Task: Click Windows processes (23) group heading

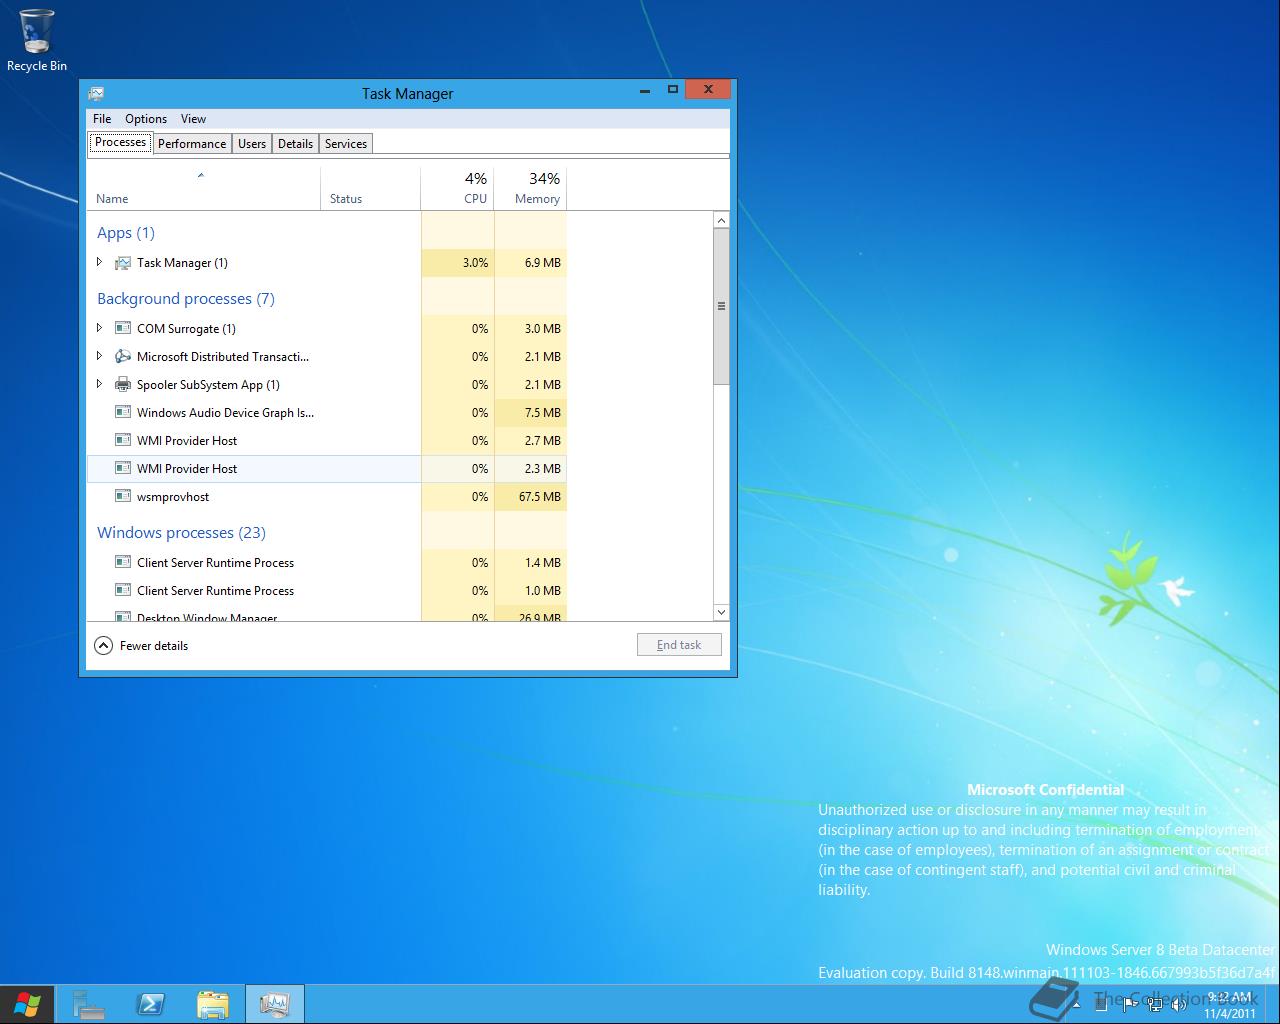Action: coord(181,533)
